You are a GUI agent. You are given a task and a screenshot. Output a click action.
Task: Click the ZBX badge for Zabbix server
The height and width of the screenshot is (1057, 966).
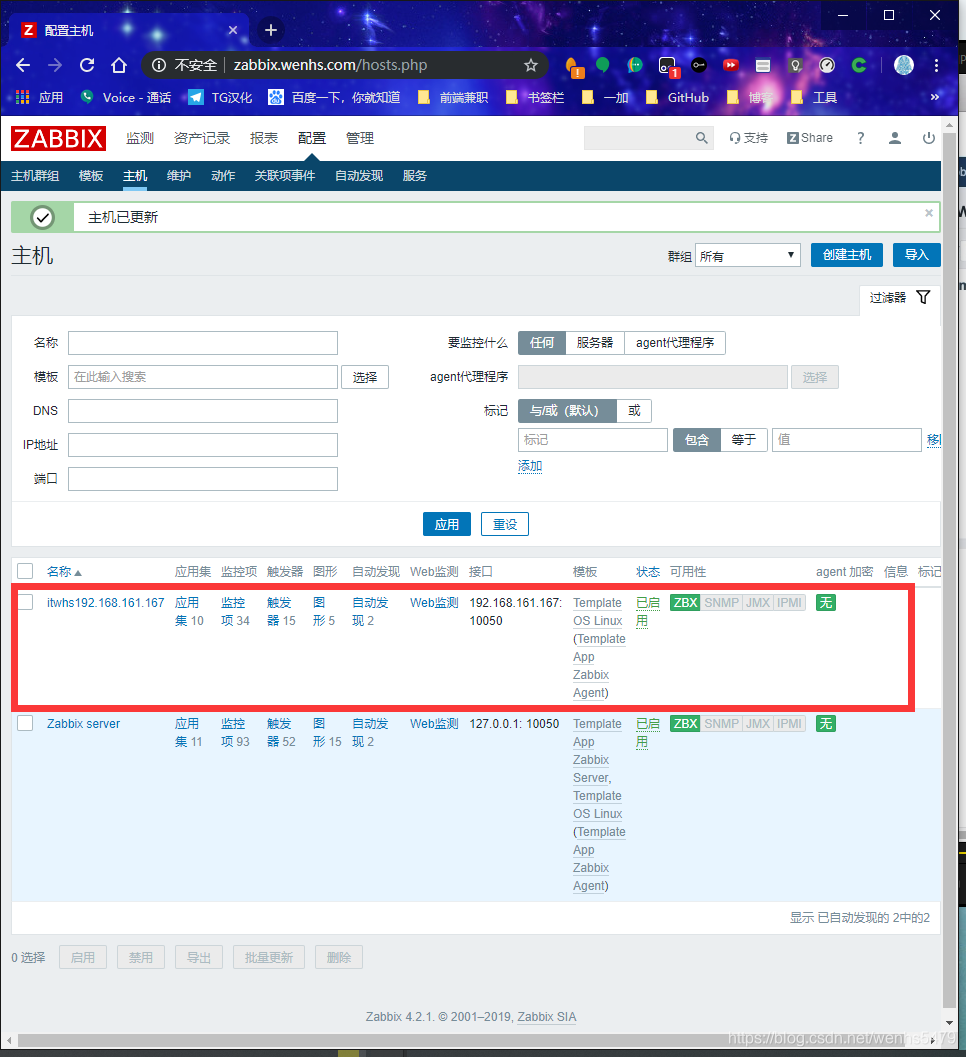pos(686,724)
